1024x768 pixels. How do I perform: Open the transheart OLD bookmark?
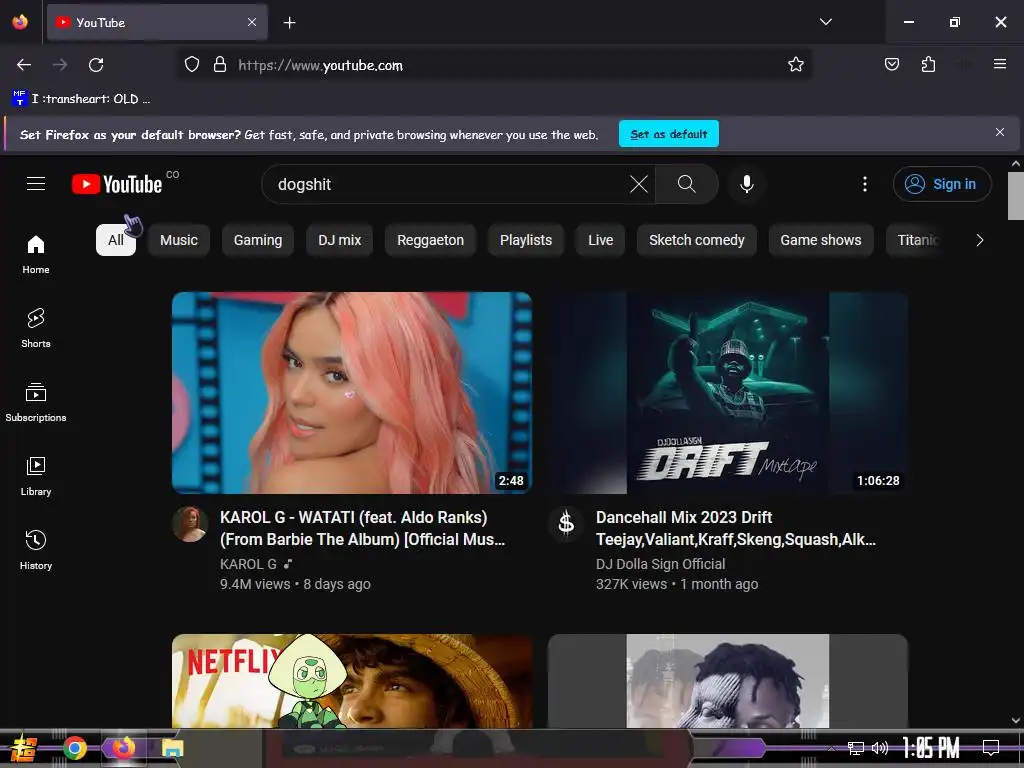point(81,99)
